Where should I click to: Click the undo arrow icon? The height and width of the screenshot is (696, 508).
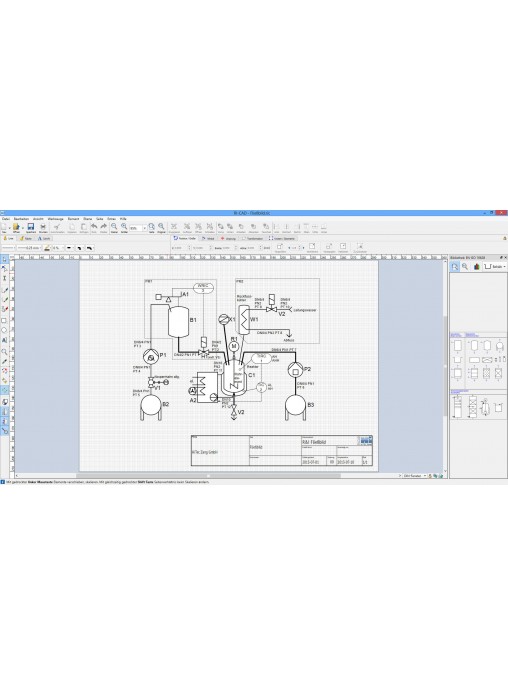click(x=94, y=227)
